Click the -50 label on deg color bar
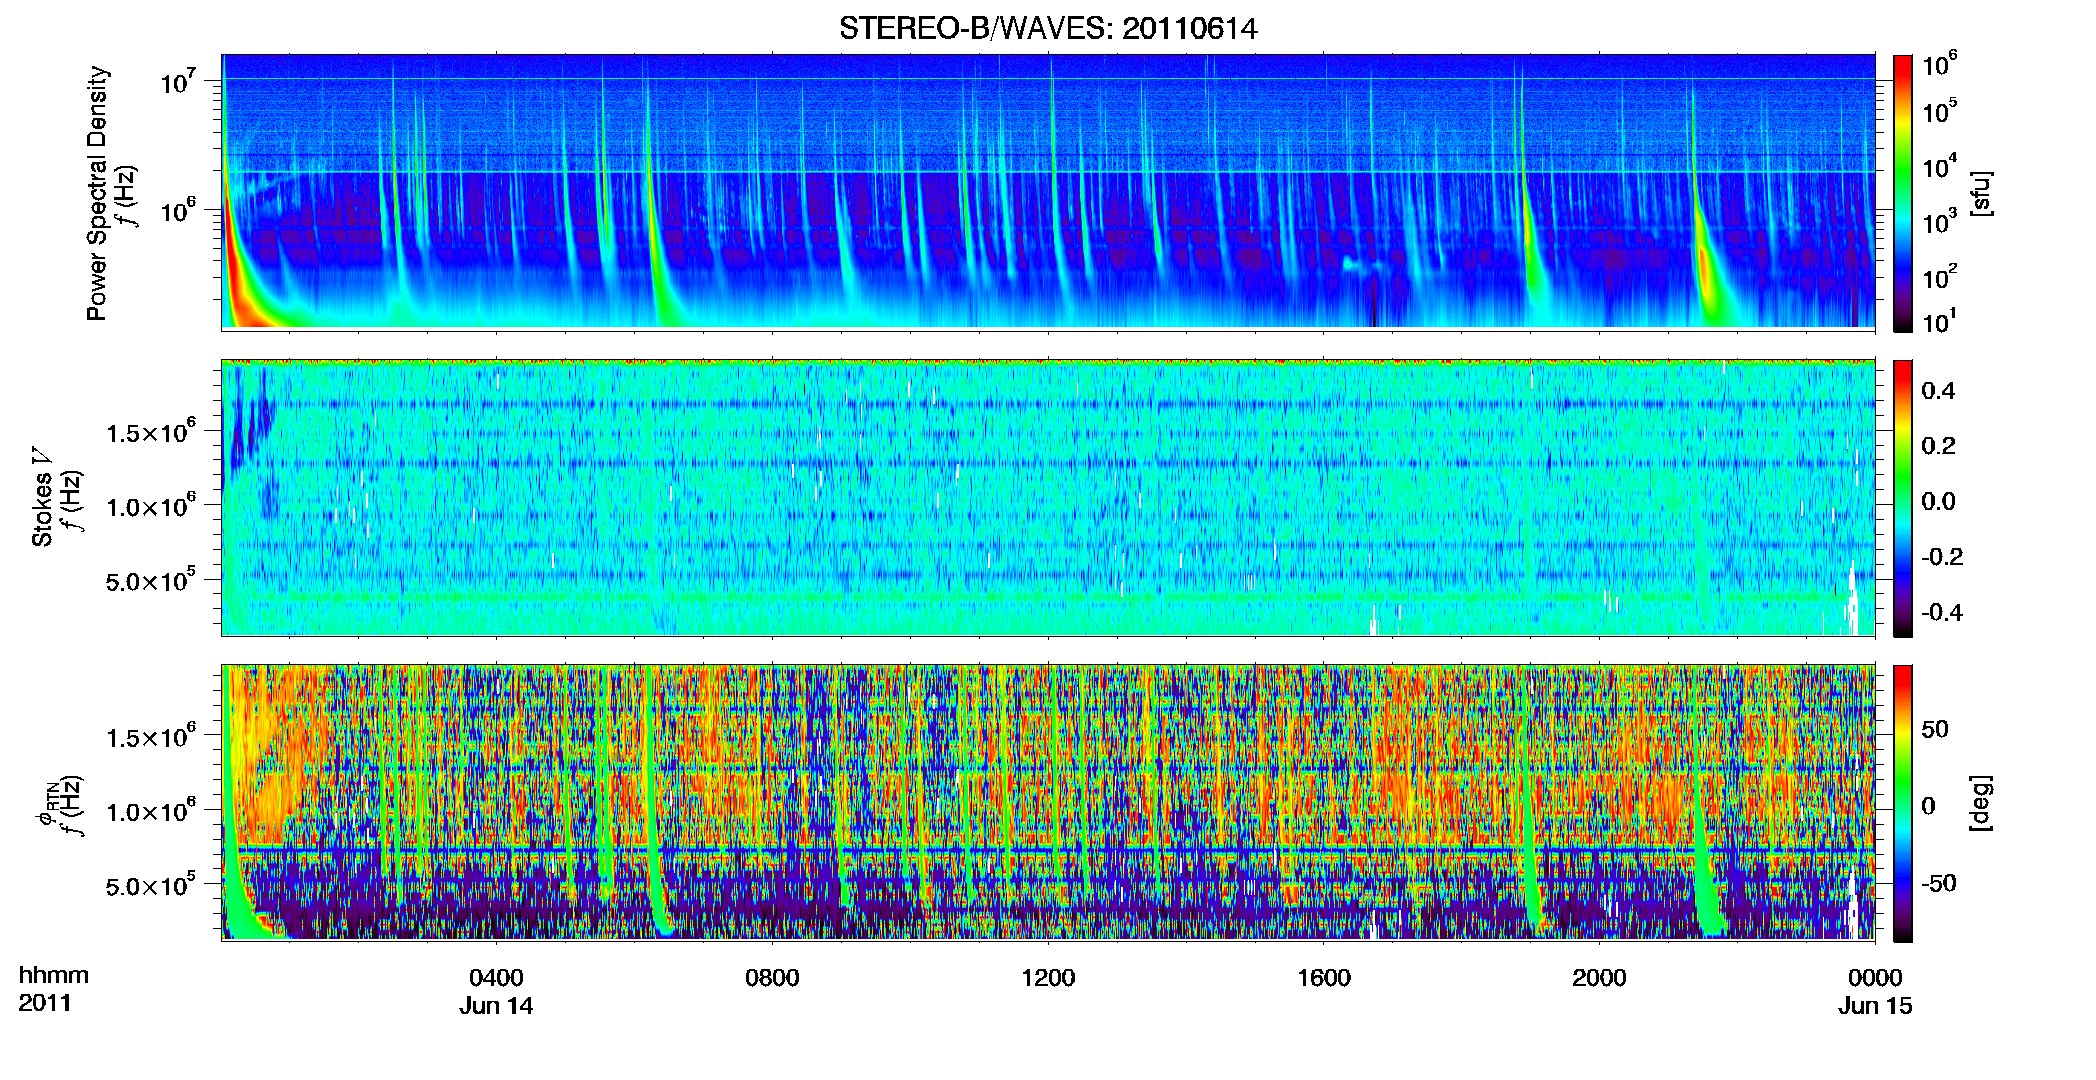This screenshot has width=2096, height=1080. pyautogui.click(x=1939, y=883)
